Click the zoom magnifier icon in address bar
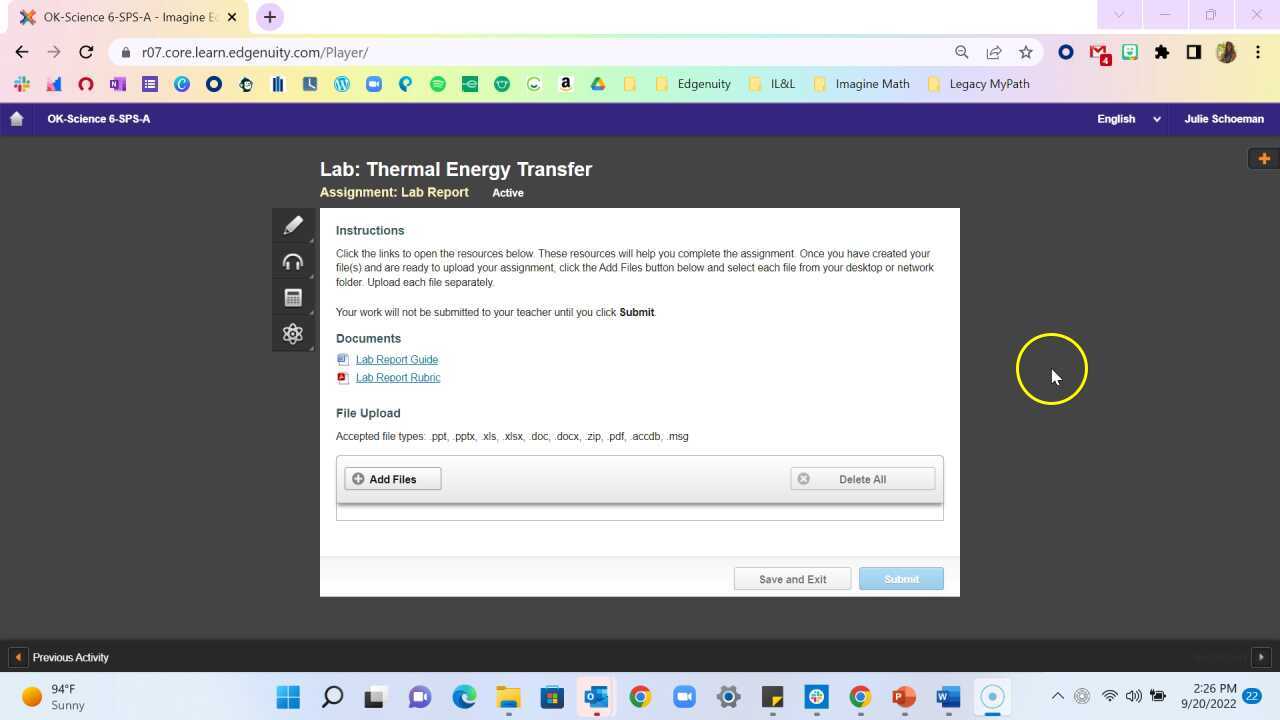 pos(962,52)
